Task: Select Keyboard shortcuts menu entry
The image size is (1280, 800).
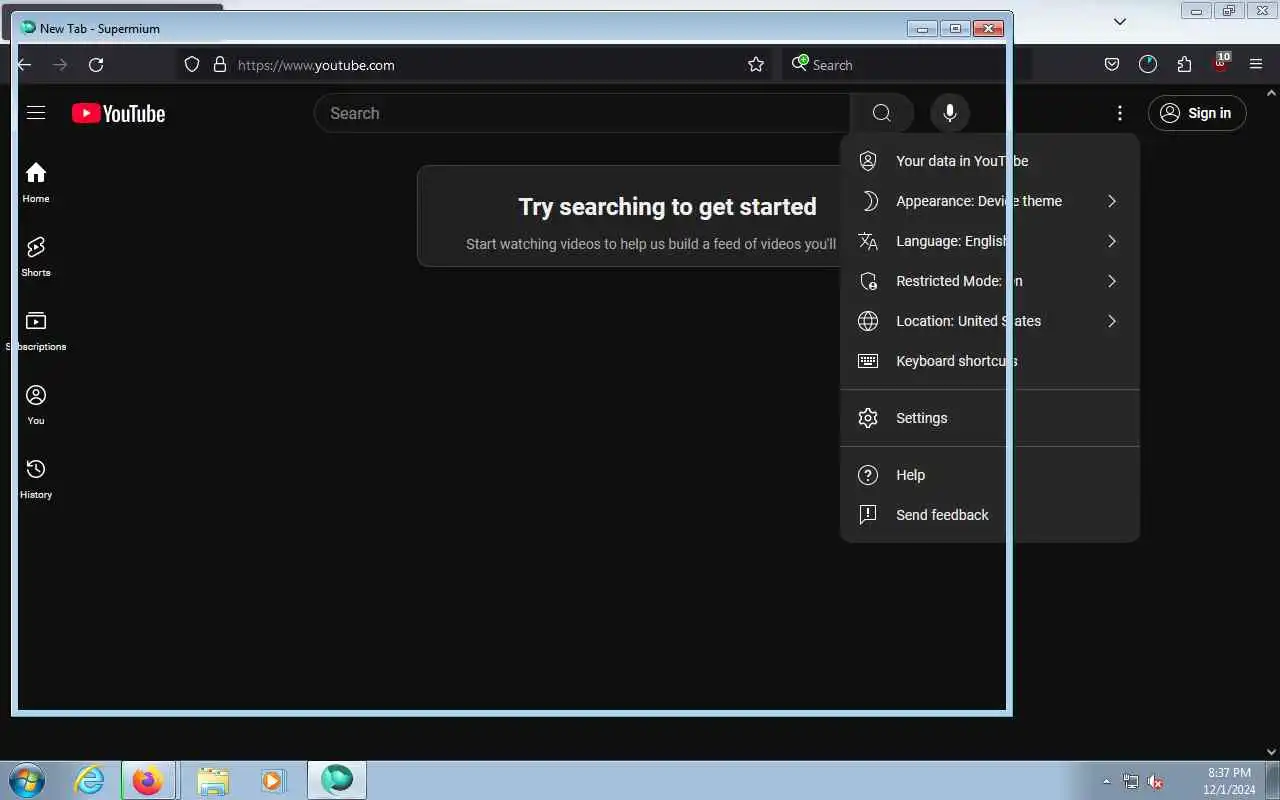Action: coord(990,361)
